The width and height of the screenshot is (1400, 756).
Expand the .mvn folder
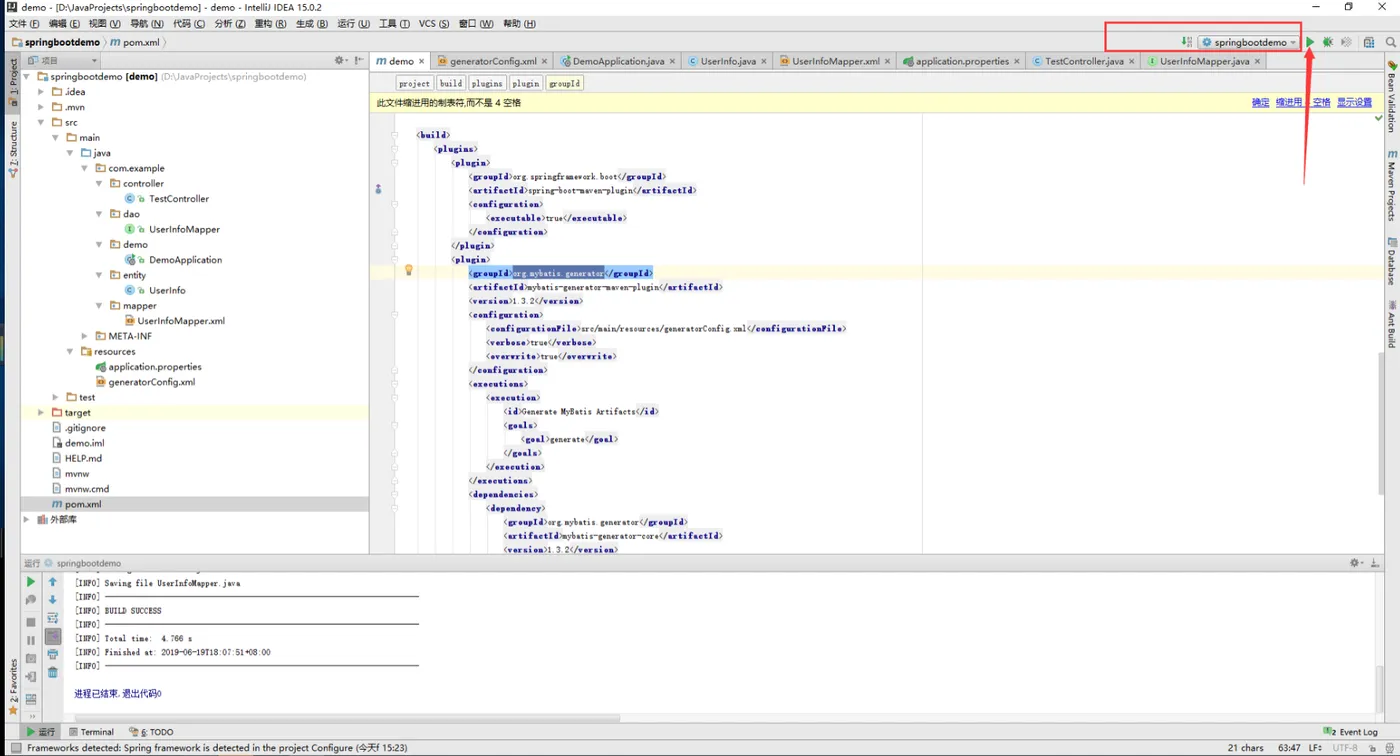pos(41,107)
